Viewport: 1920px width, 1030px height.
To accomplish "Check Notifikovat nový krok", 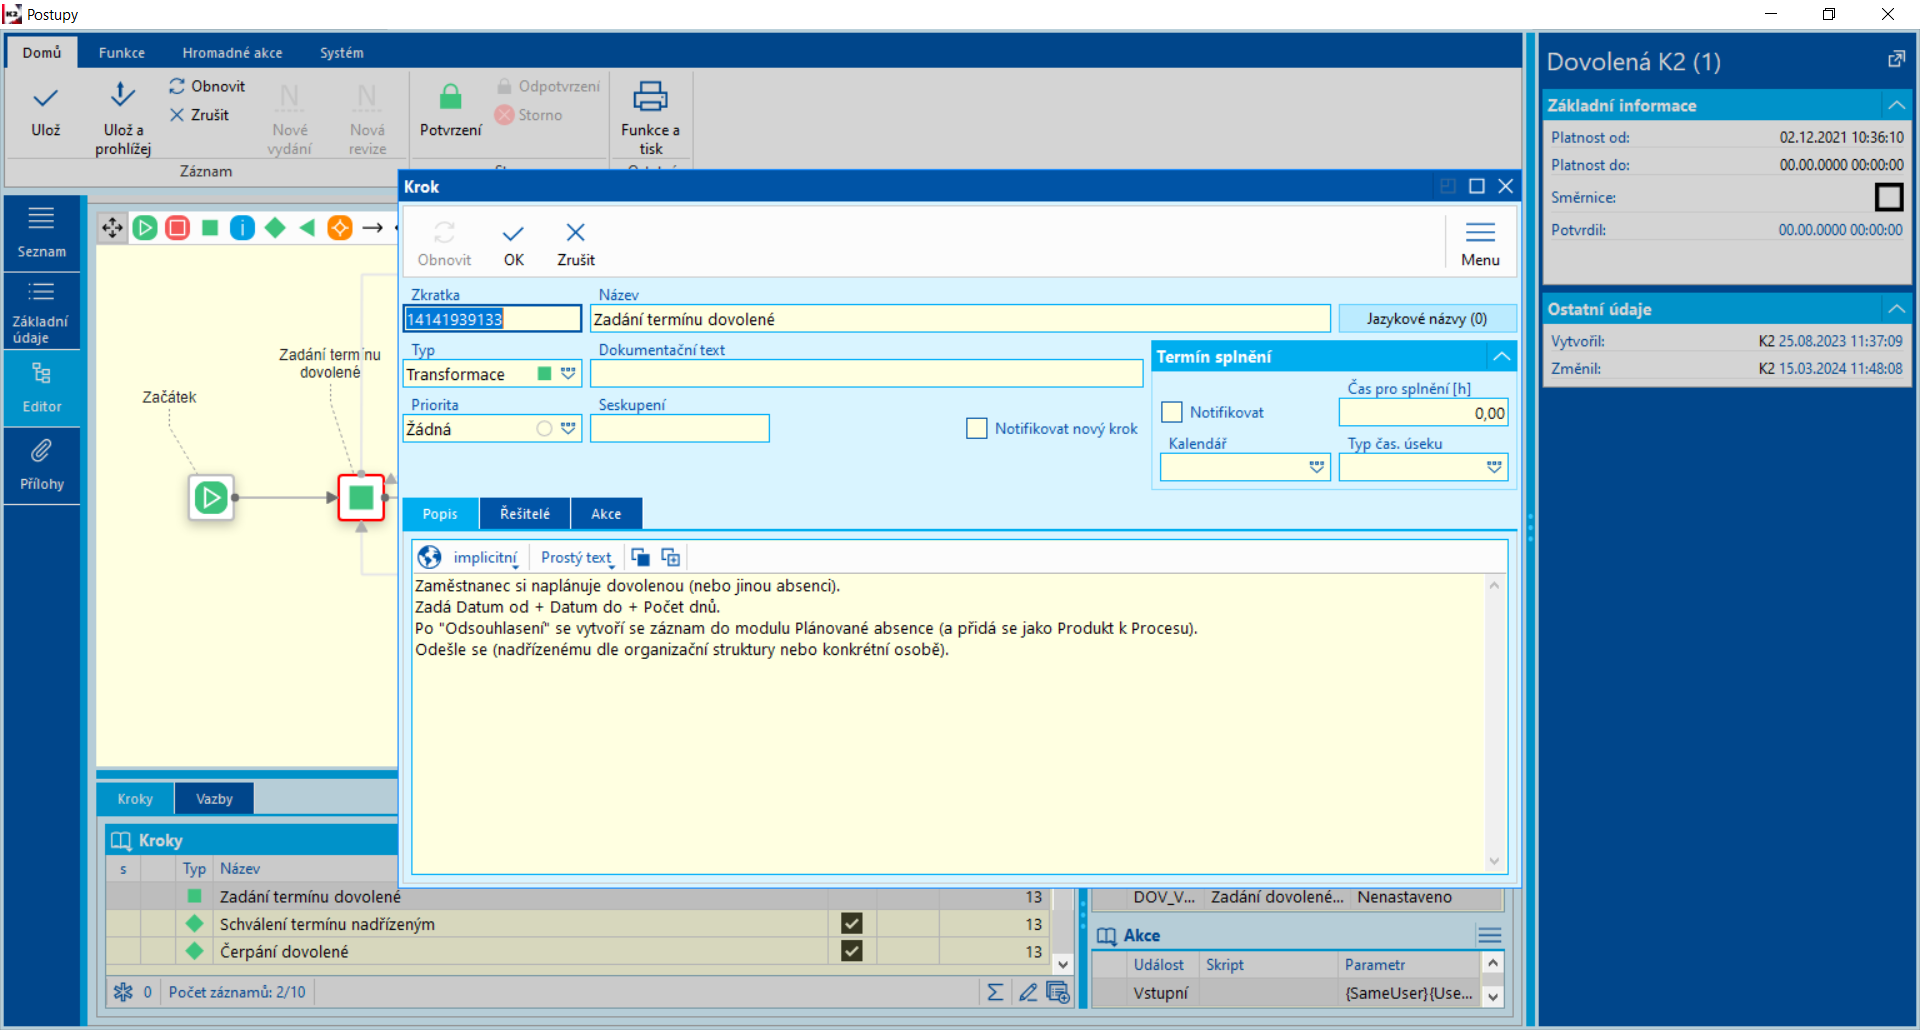I will point(977,428).
